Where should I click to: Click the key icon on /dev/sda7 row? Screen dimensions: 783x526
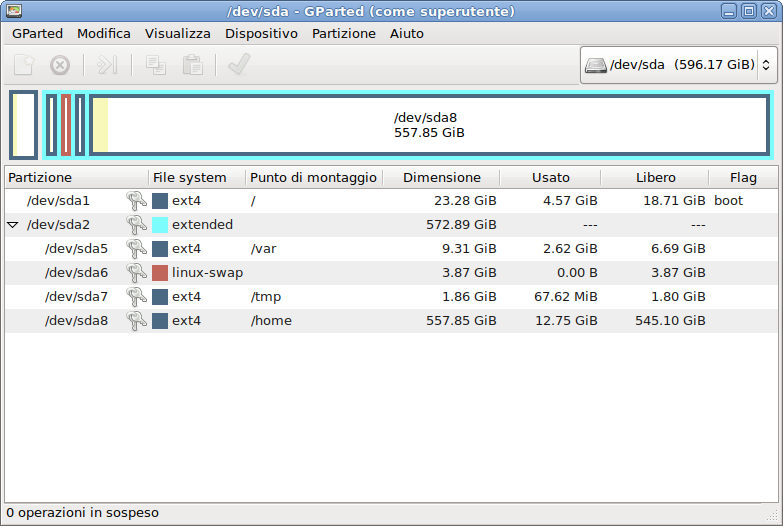(x=136, y=297)
